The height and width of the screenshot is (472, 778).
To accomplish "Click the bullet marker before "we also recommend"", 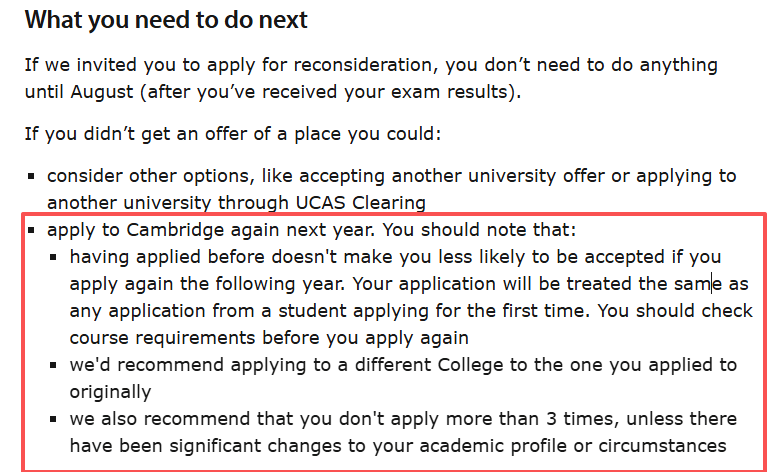I will coord(56,420).
